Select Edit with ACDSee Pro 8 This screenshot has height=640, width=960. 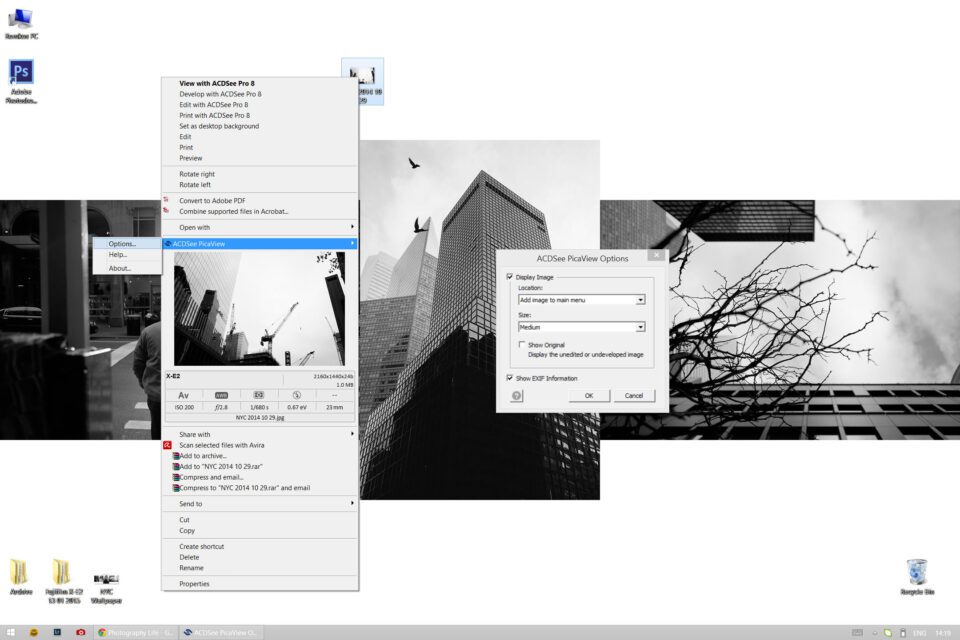[260, 105]
